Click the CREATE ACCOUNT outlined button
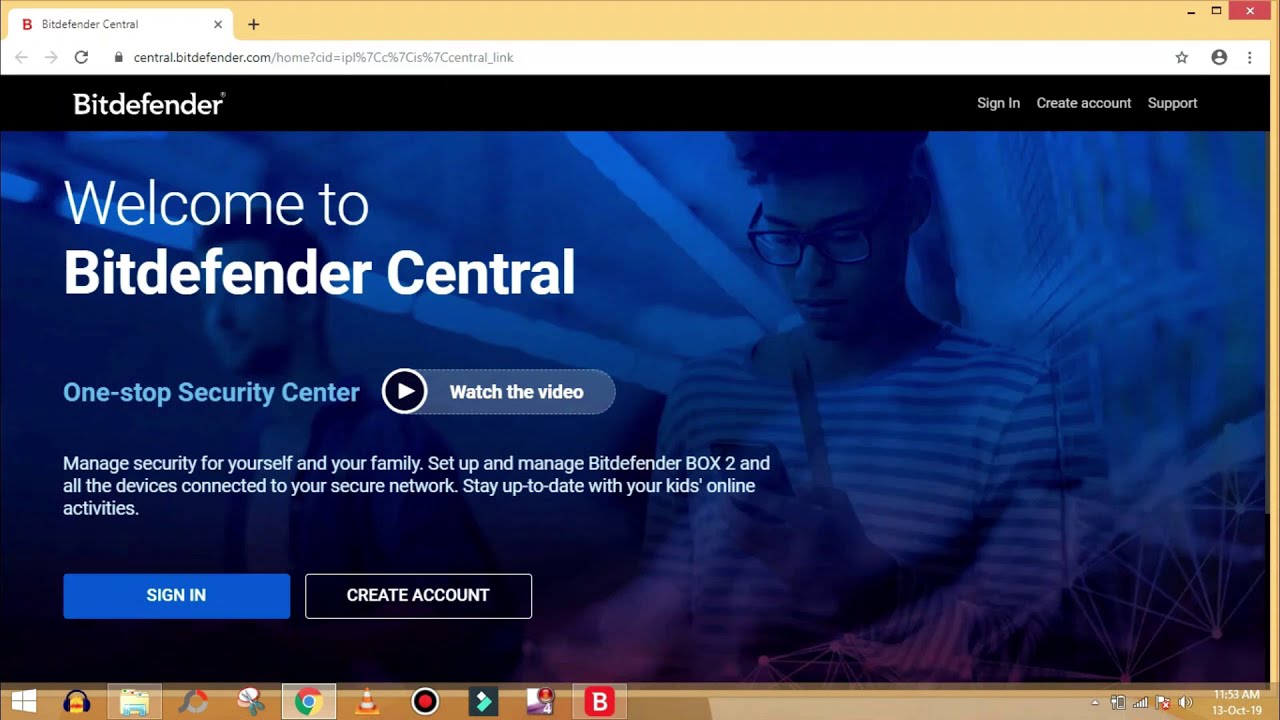Screen dimensions: 1280x720 tap(418, 596)
